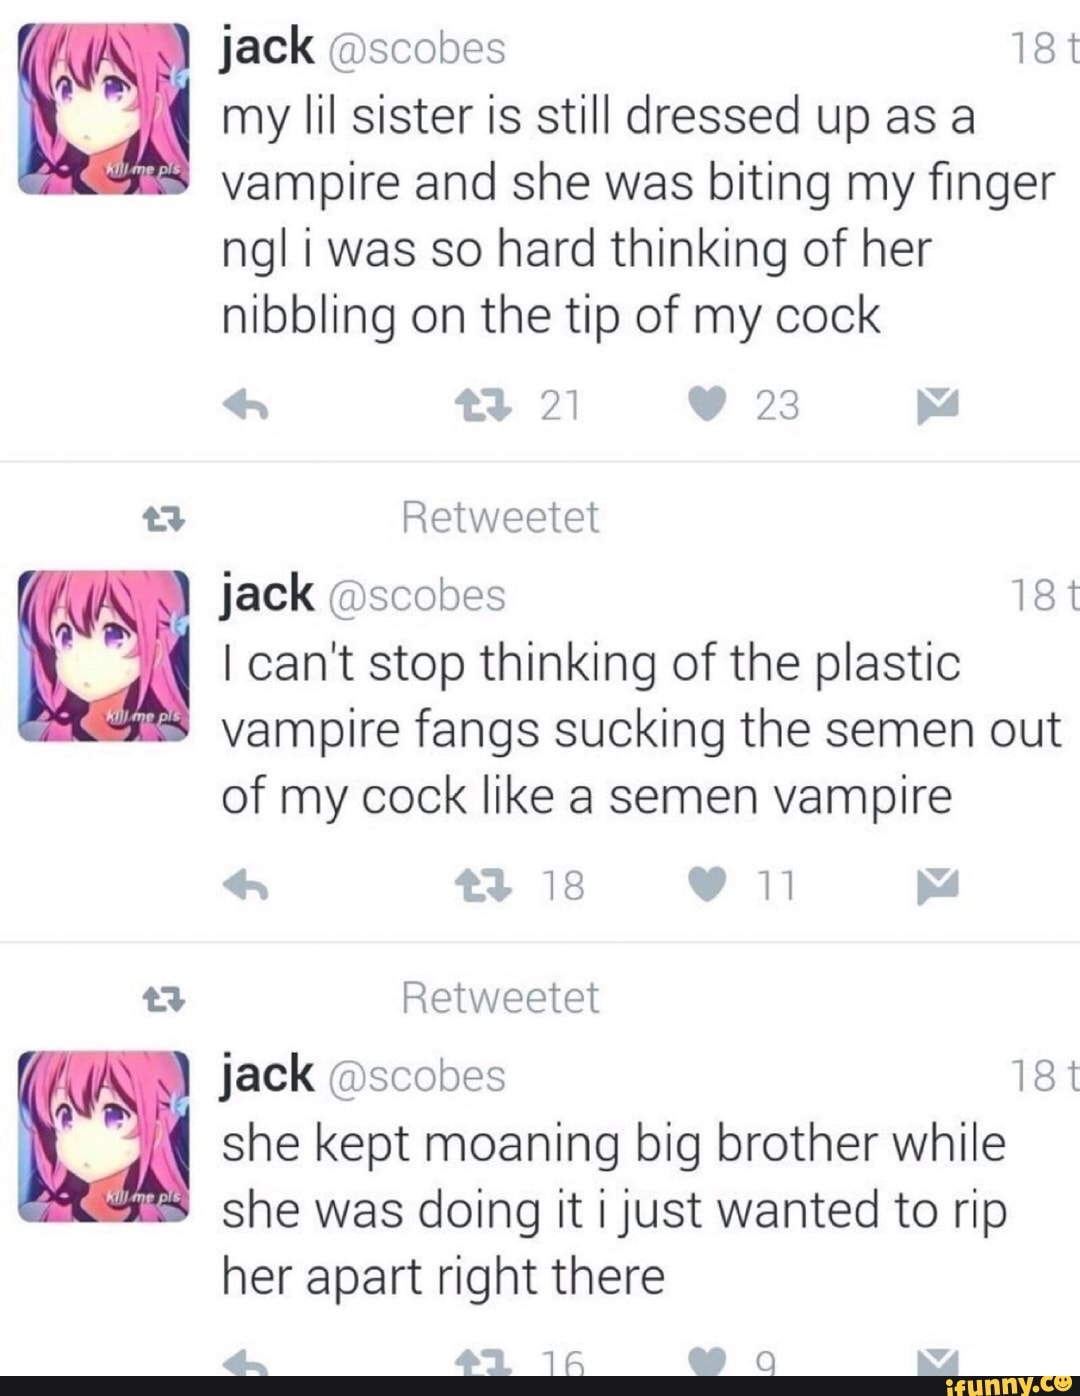Viewport: 1080px width, 1396px height.
Task: Open the @scobes handle on first tweet
Action: point(416,48)
